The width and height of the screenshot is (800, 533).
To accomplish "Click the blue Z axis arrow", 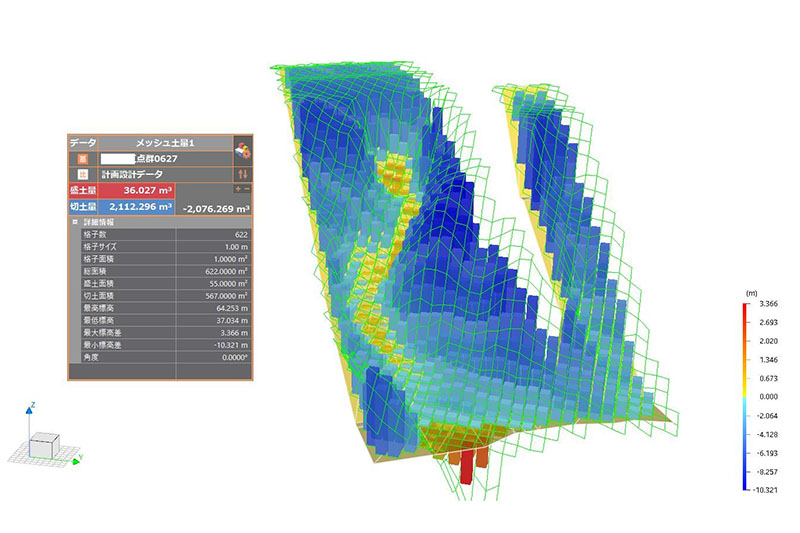I will tap(33, 408).
